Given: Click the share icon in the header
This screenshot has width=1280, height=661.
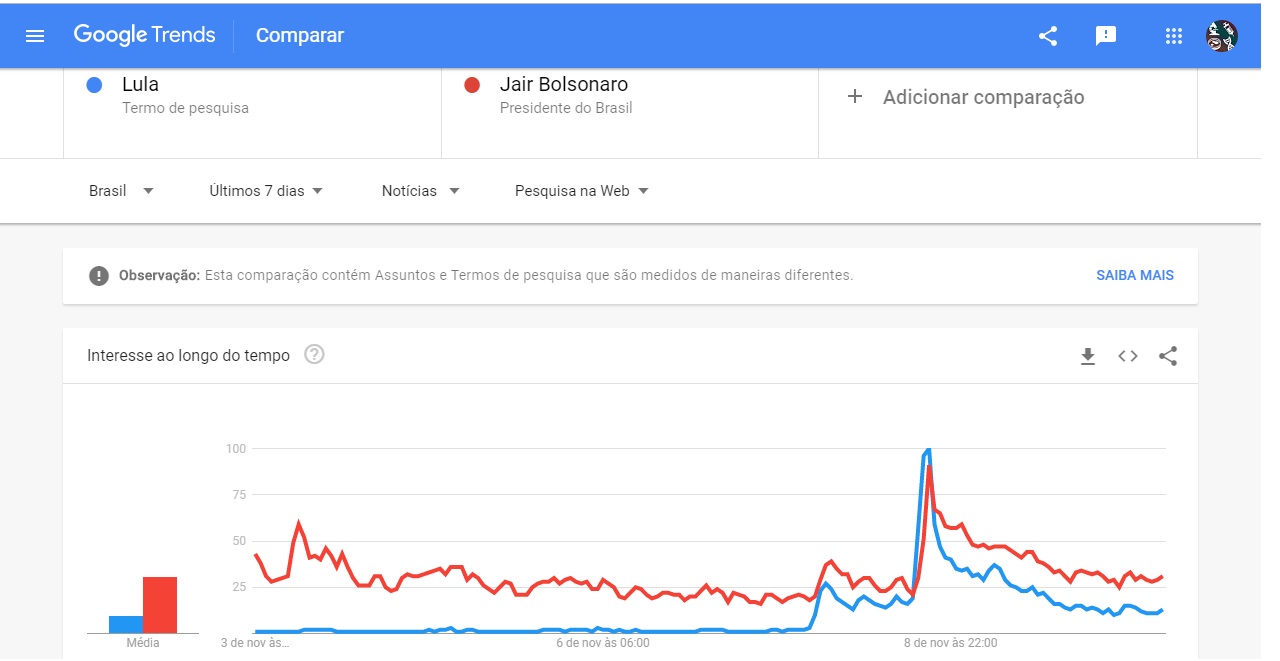Looking at the screenshot, I should [x=1048, y=36].
